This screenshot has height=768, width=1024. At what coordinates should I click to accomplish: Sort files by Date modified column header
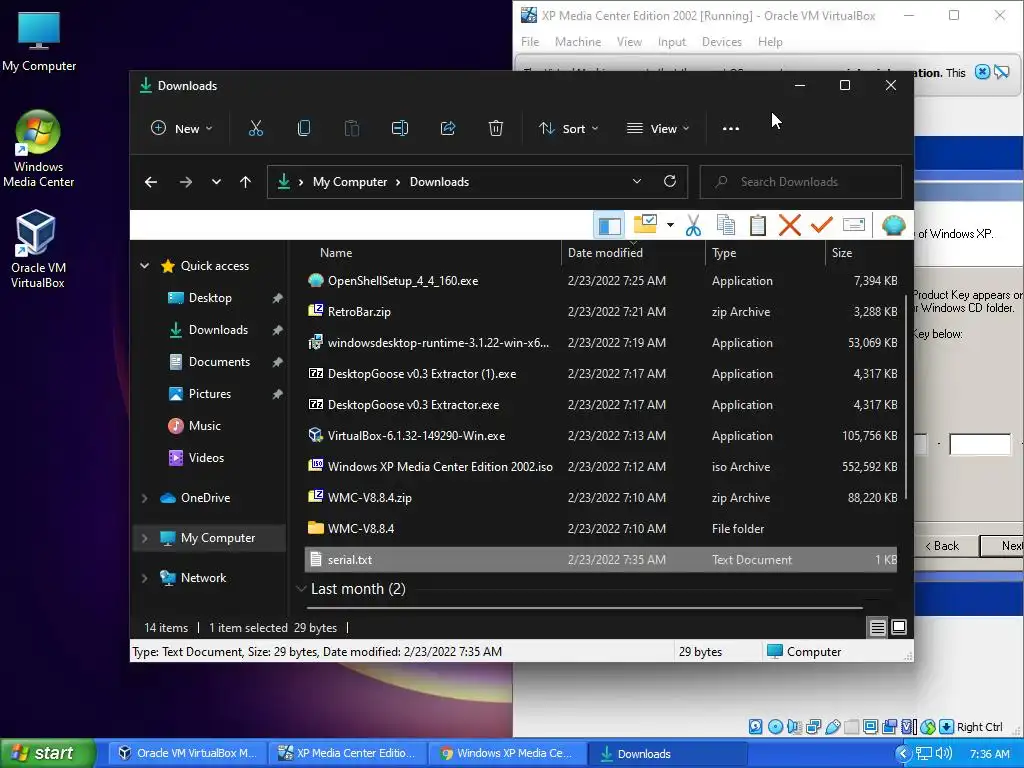pyautogui.click(x=632, y=253)
